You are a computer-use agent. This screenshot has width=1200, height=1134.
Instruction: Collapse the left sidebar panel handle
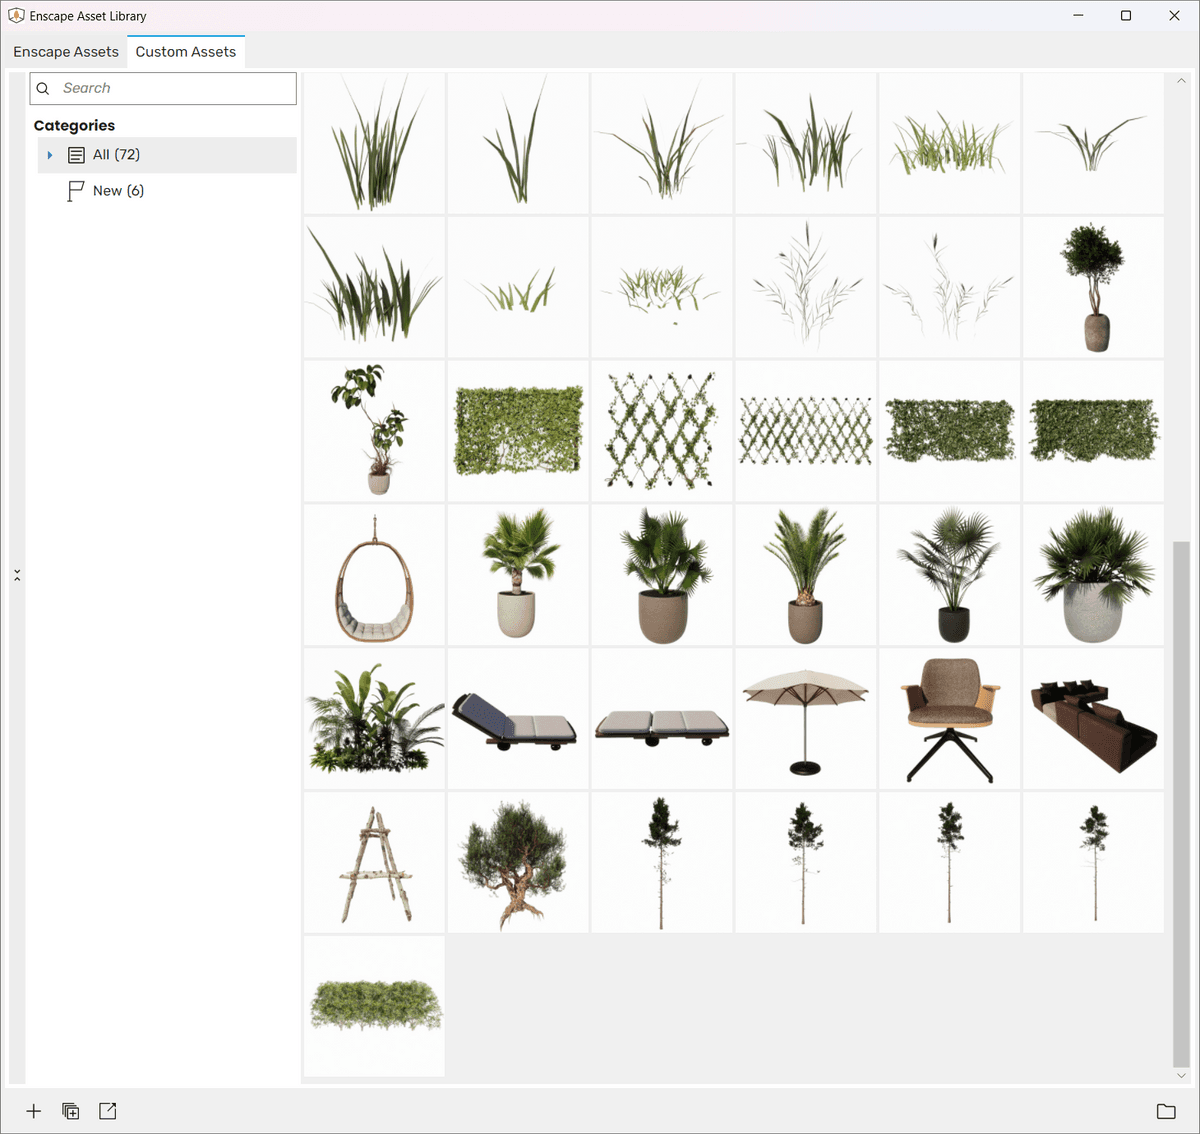[17, 575]
